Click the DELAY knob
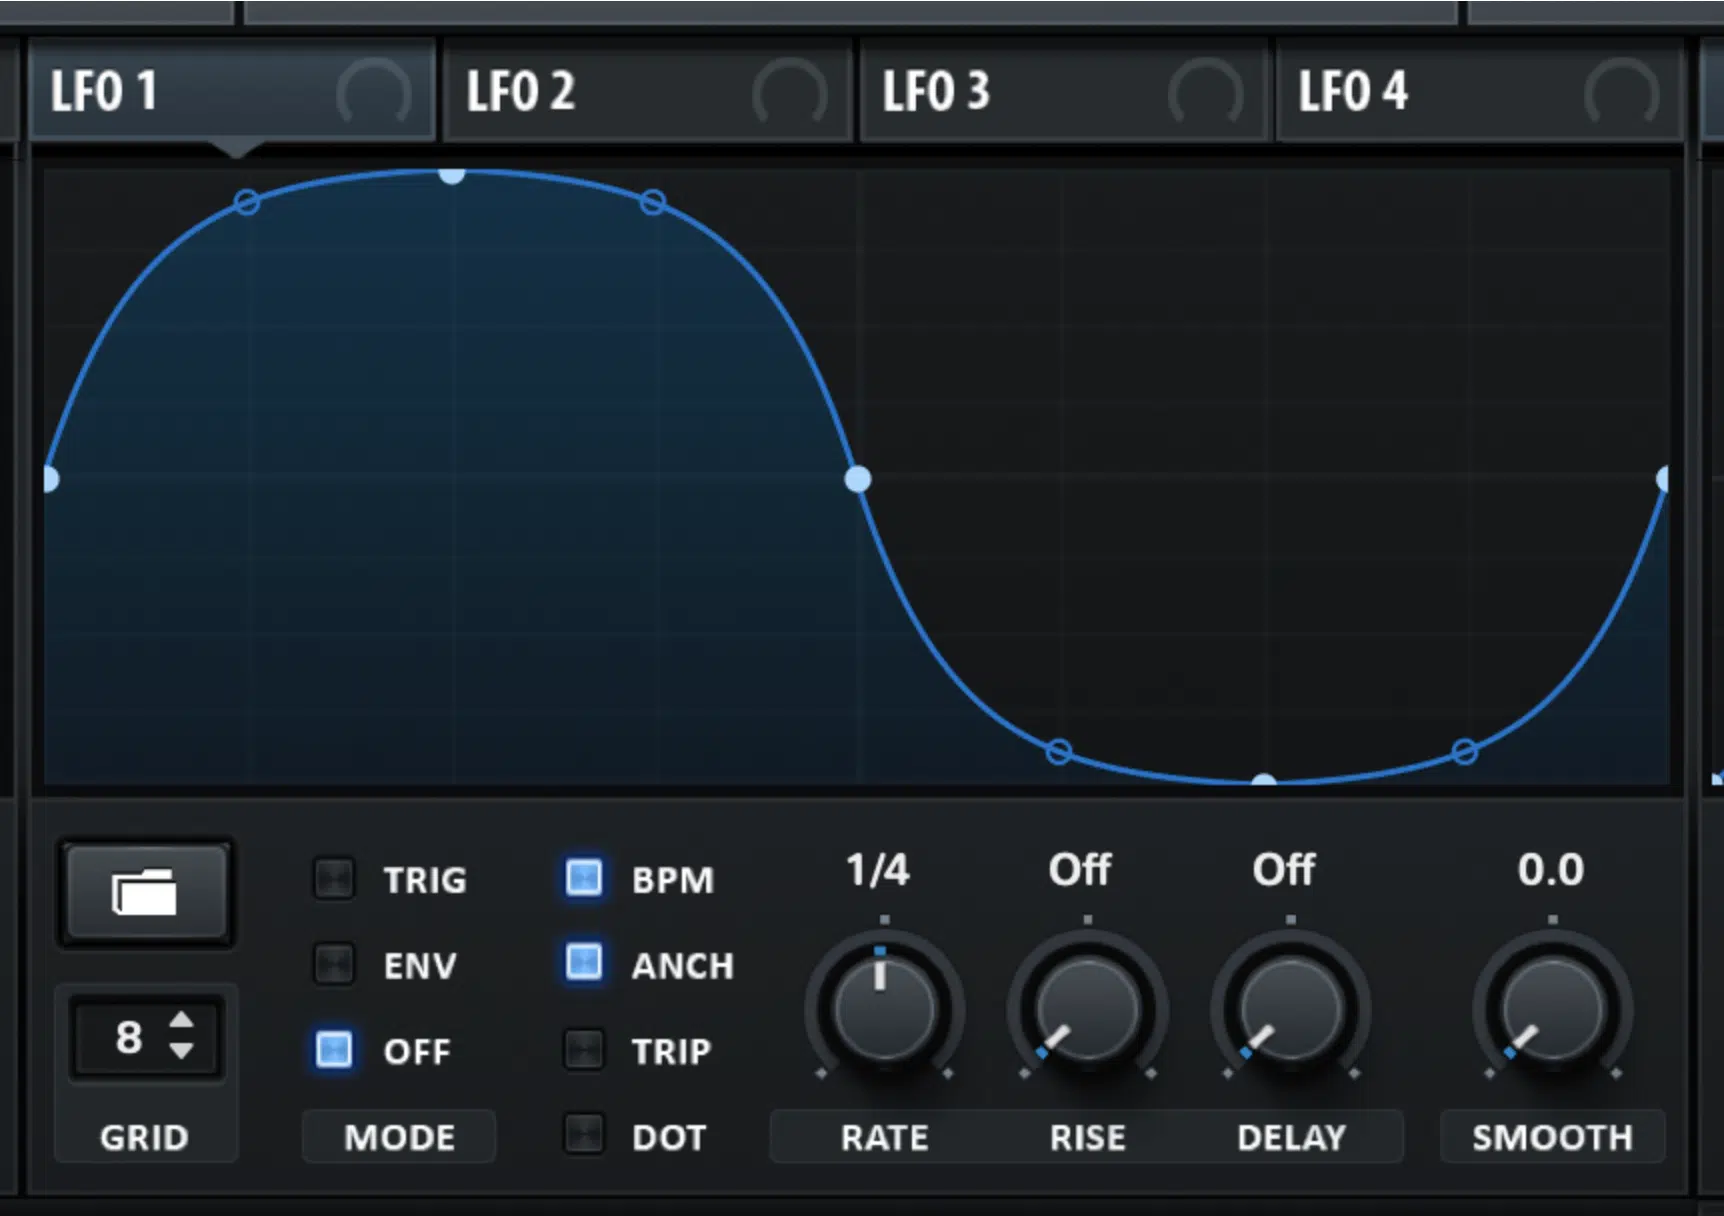 1290,1008
